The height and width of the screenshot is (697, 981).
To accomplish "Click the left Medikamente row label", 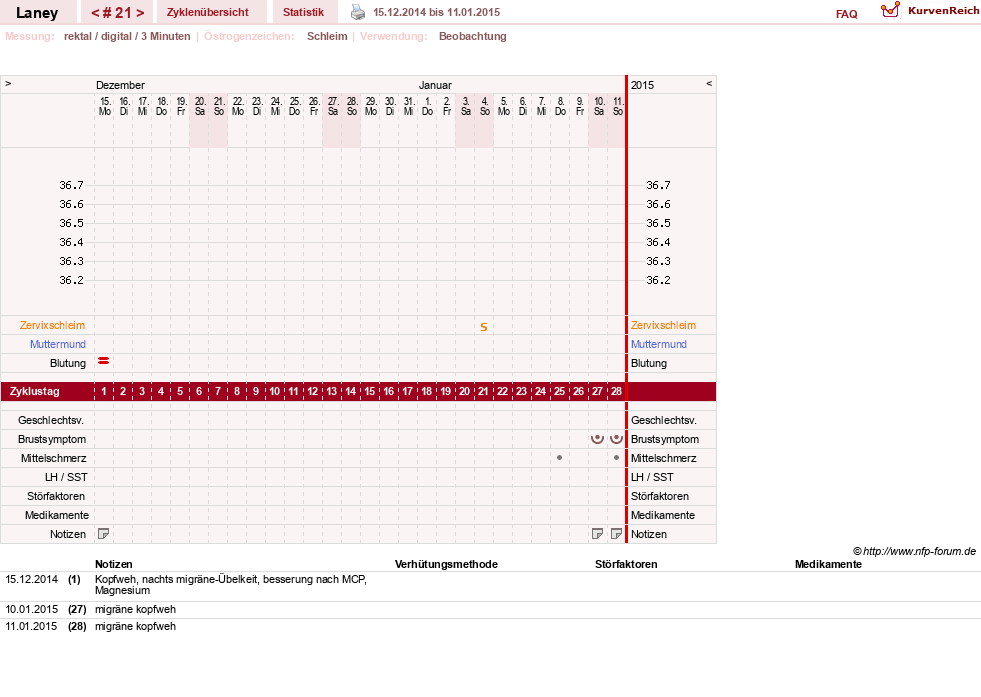I will click(56, 515).
